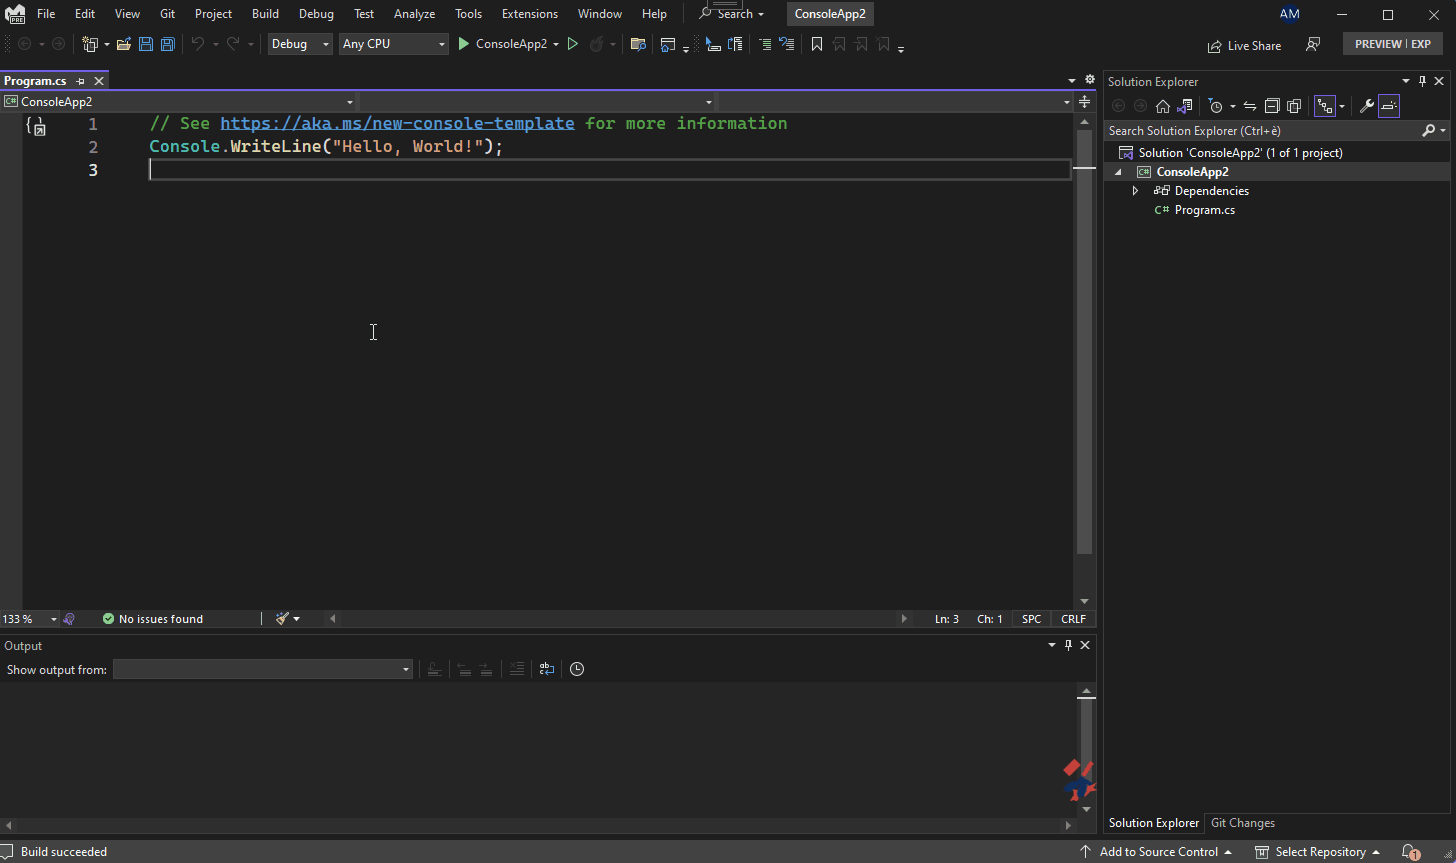Toggle the Pin icon on the Output window
The height and width of the screenshot is (863, 1456).
(x=1068, y=645)
